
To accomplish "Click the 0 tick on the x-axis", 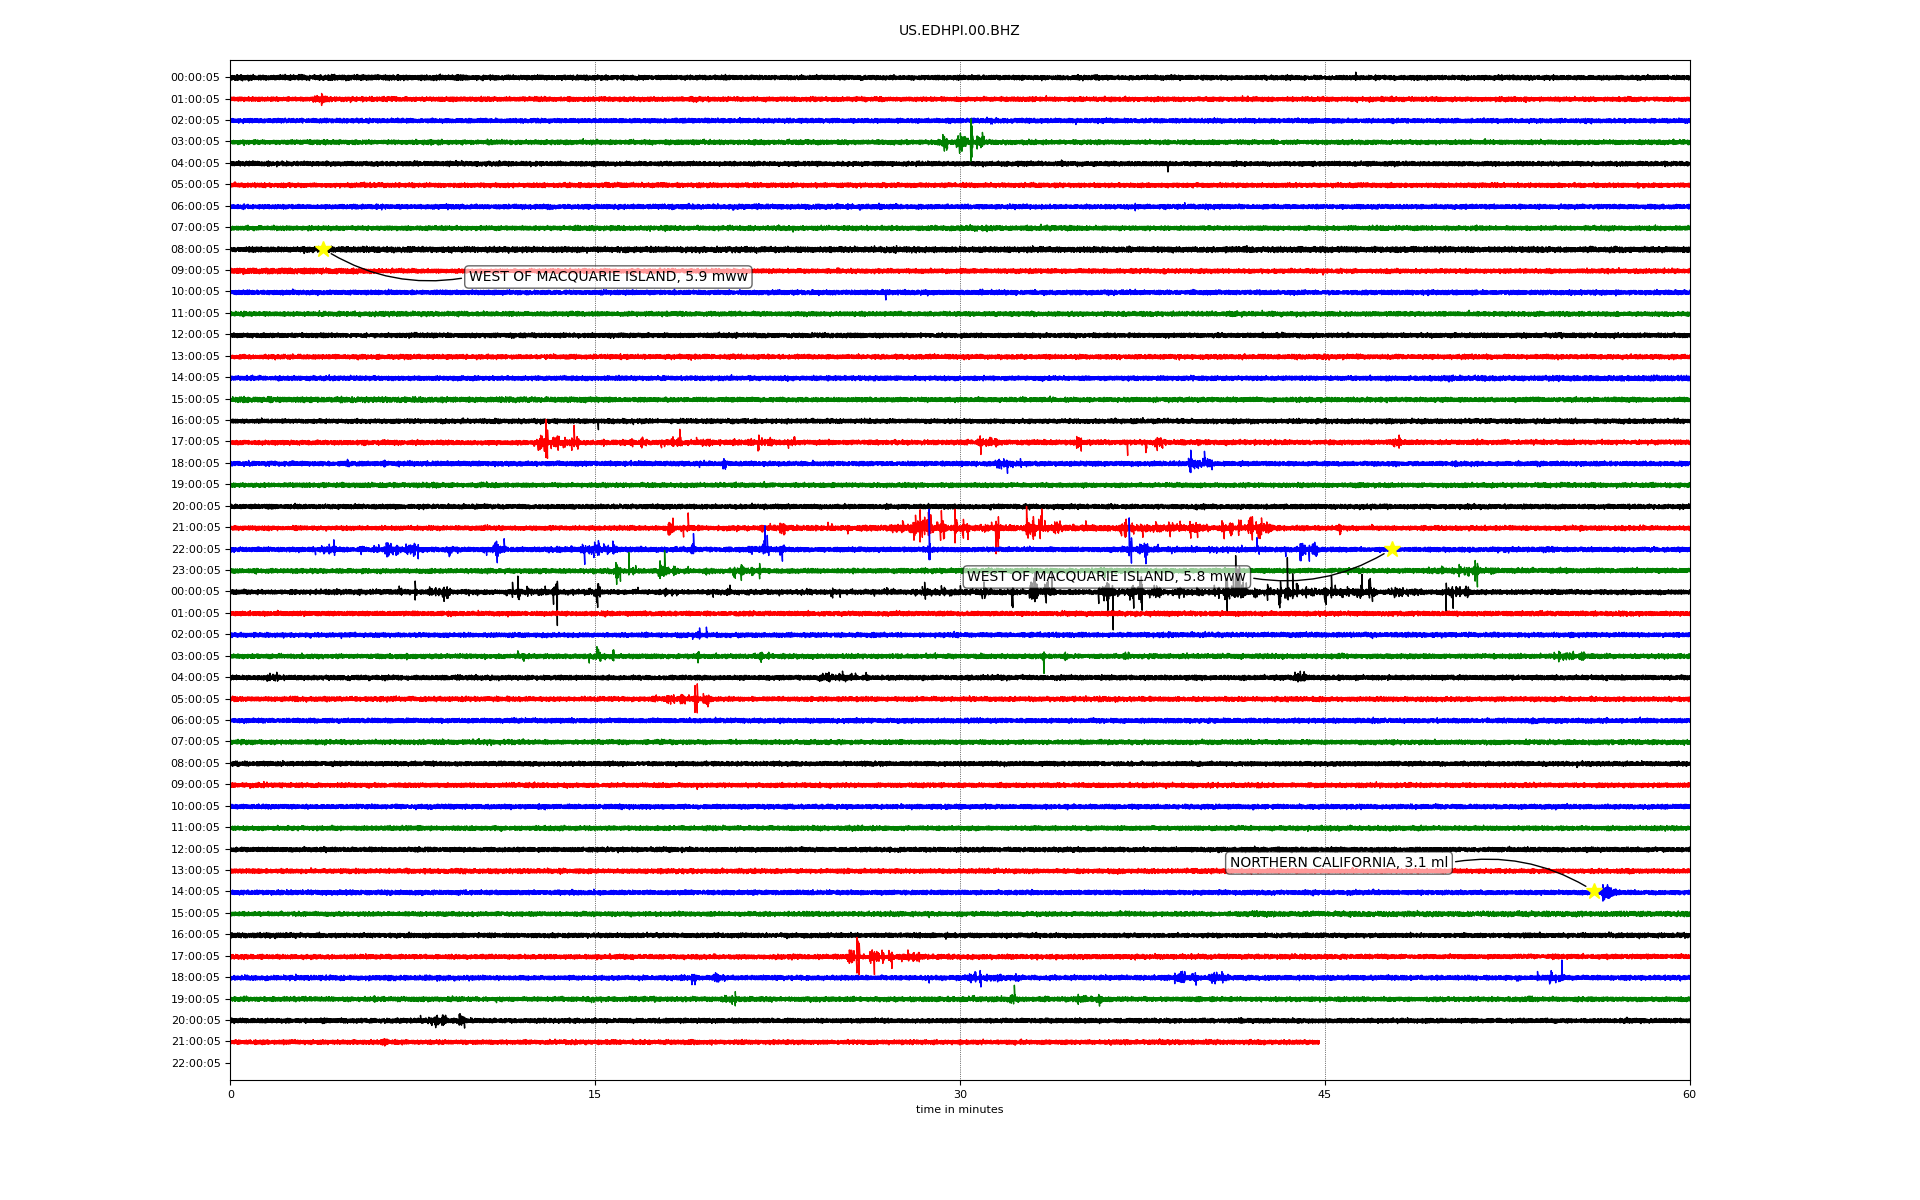I will pyautogui.click(x=231, y=1094).
